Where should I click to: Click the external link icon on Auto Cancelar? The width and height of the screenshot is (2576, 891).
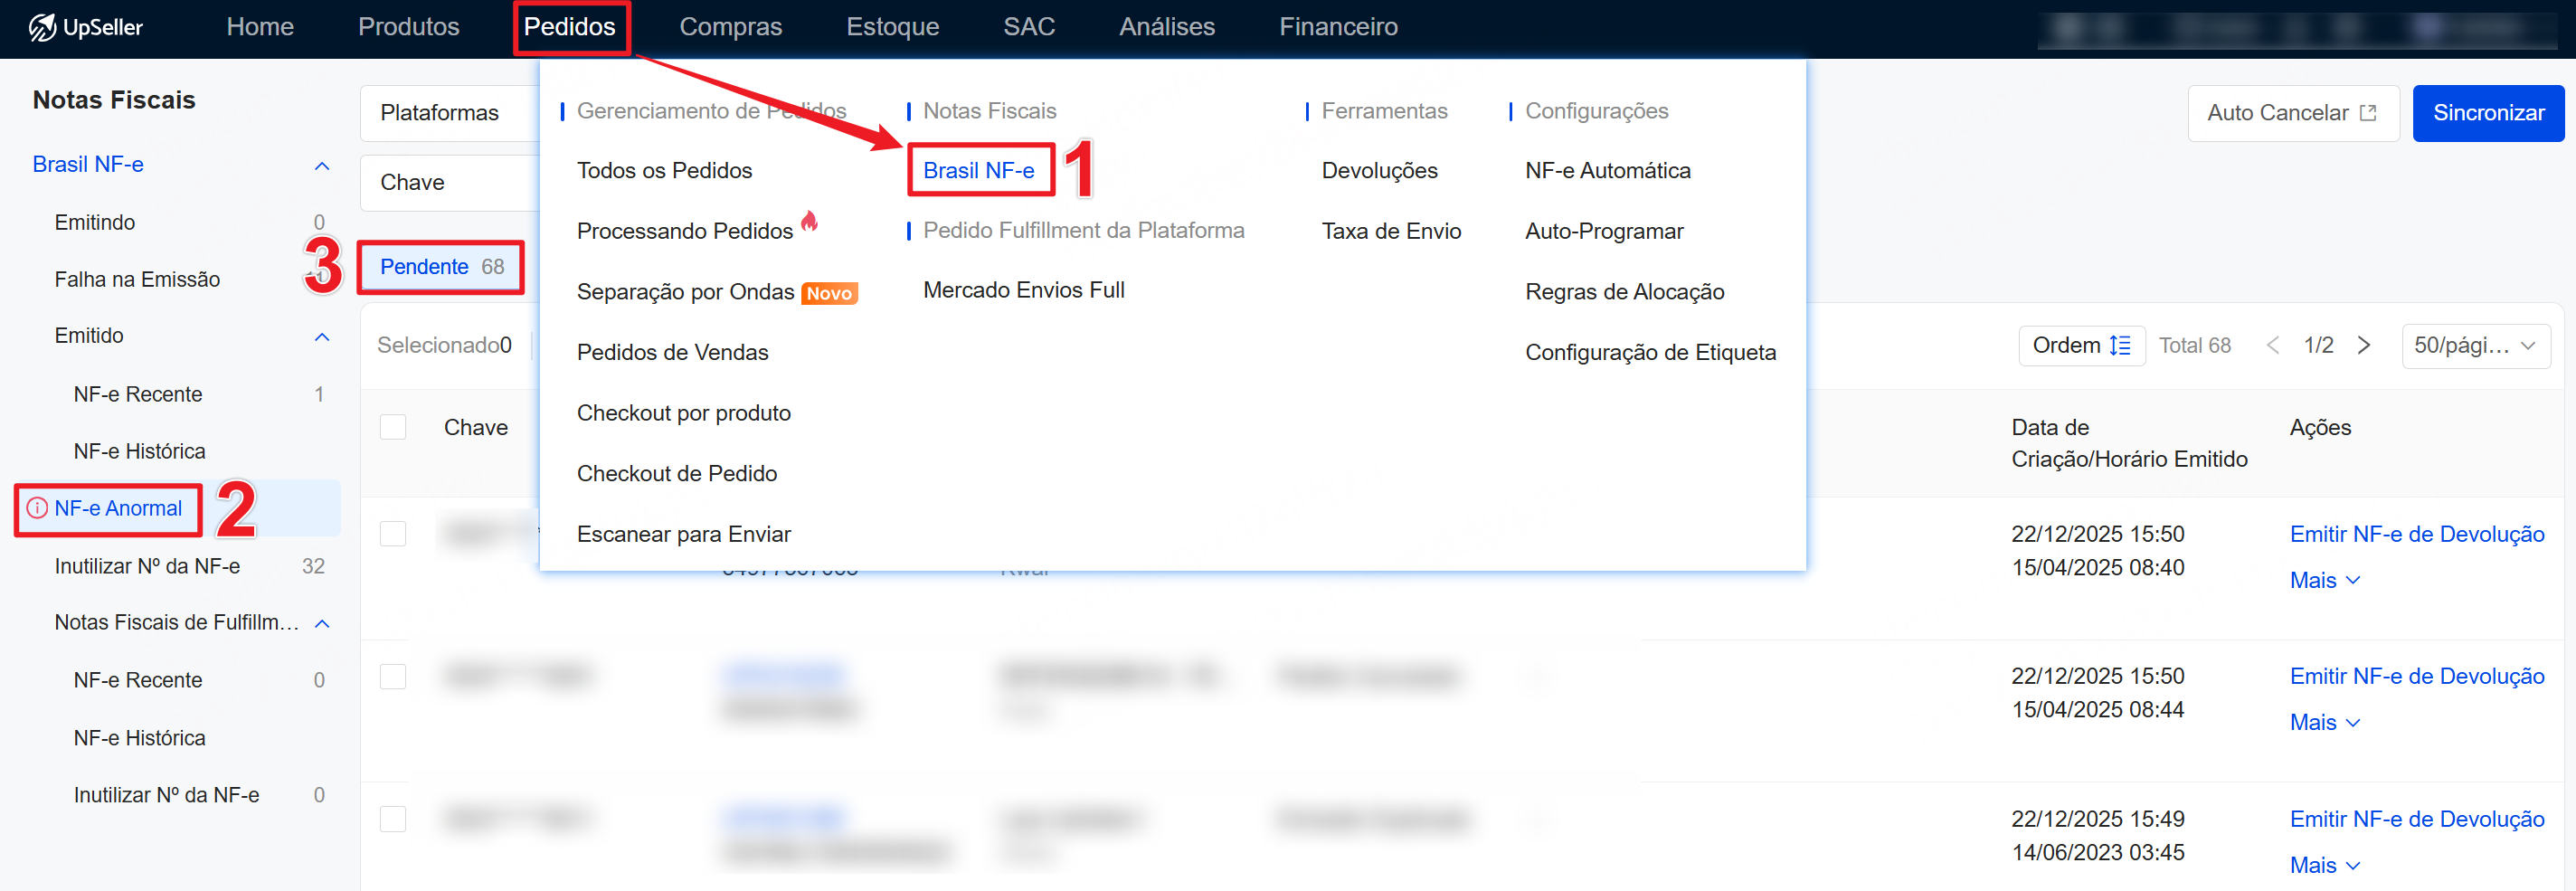coord(2367,113)
